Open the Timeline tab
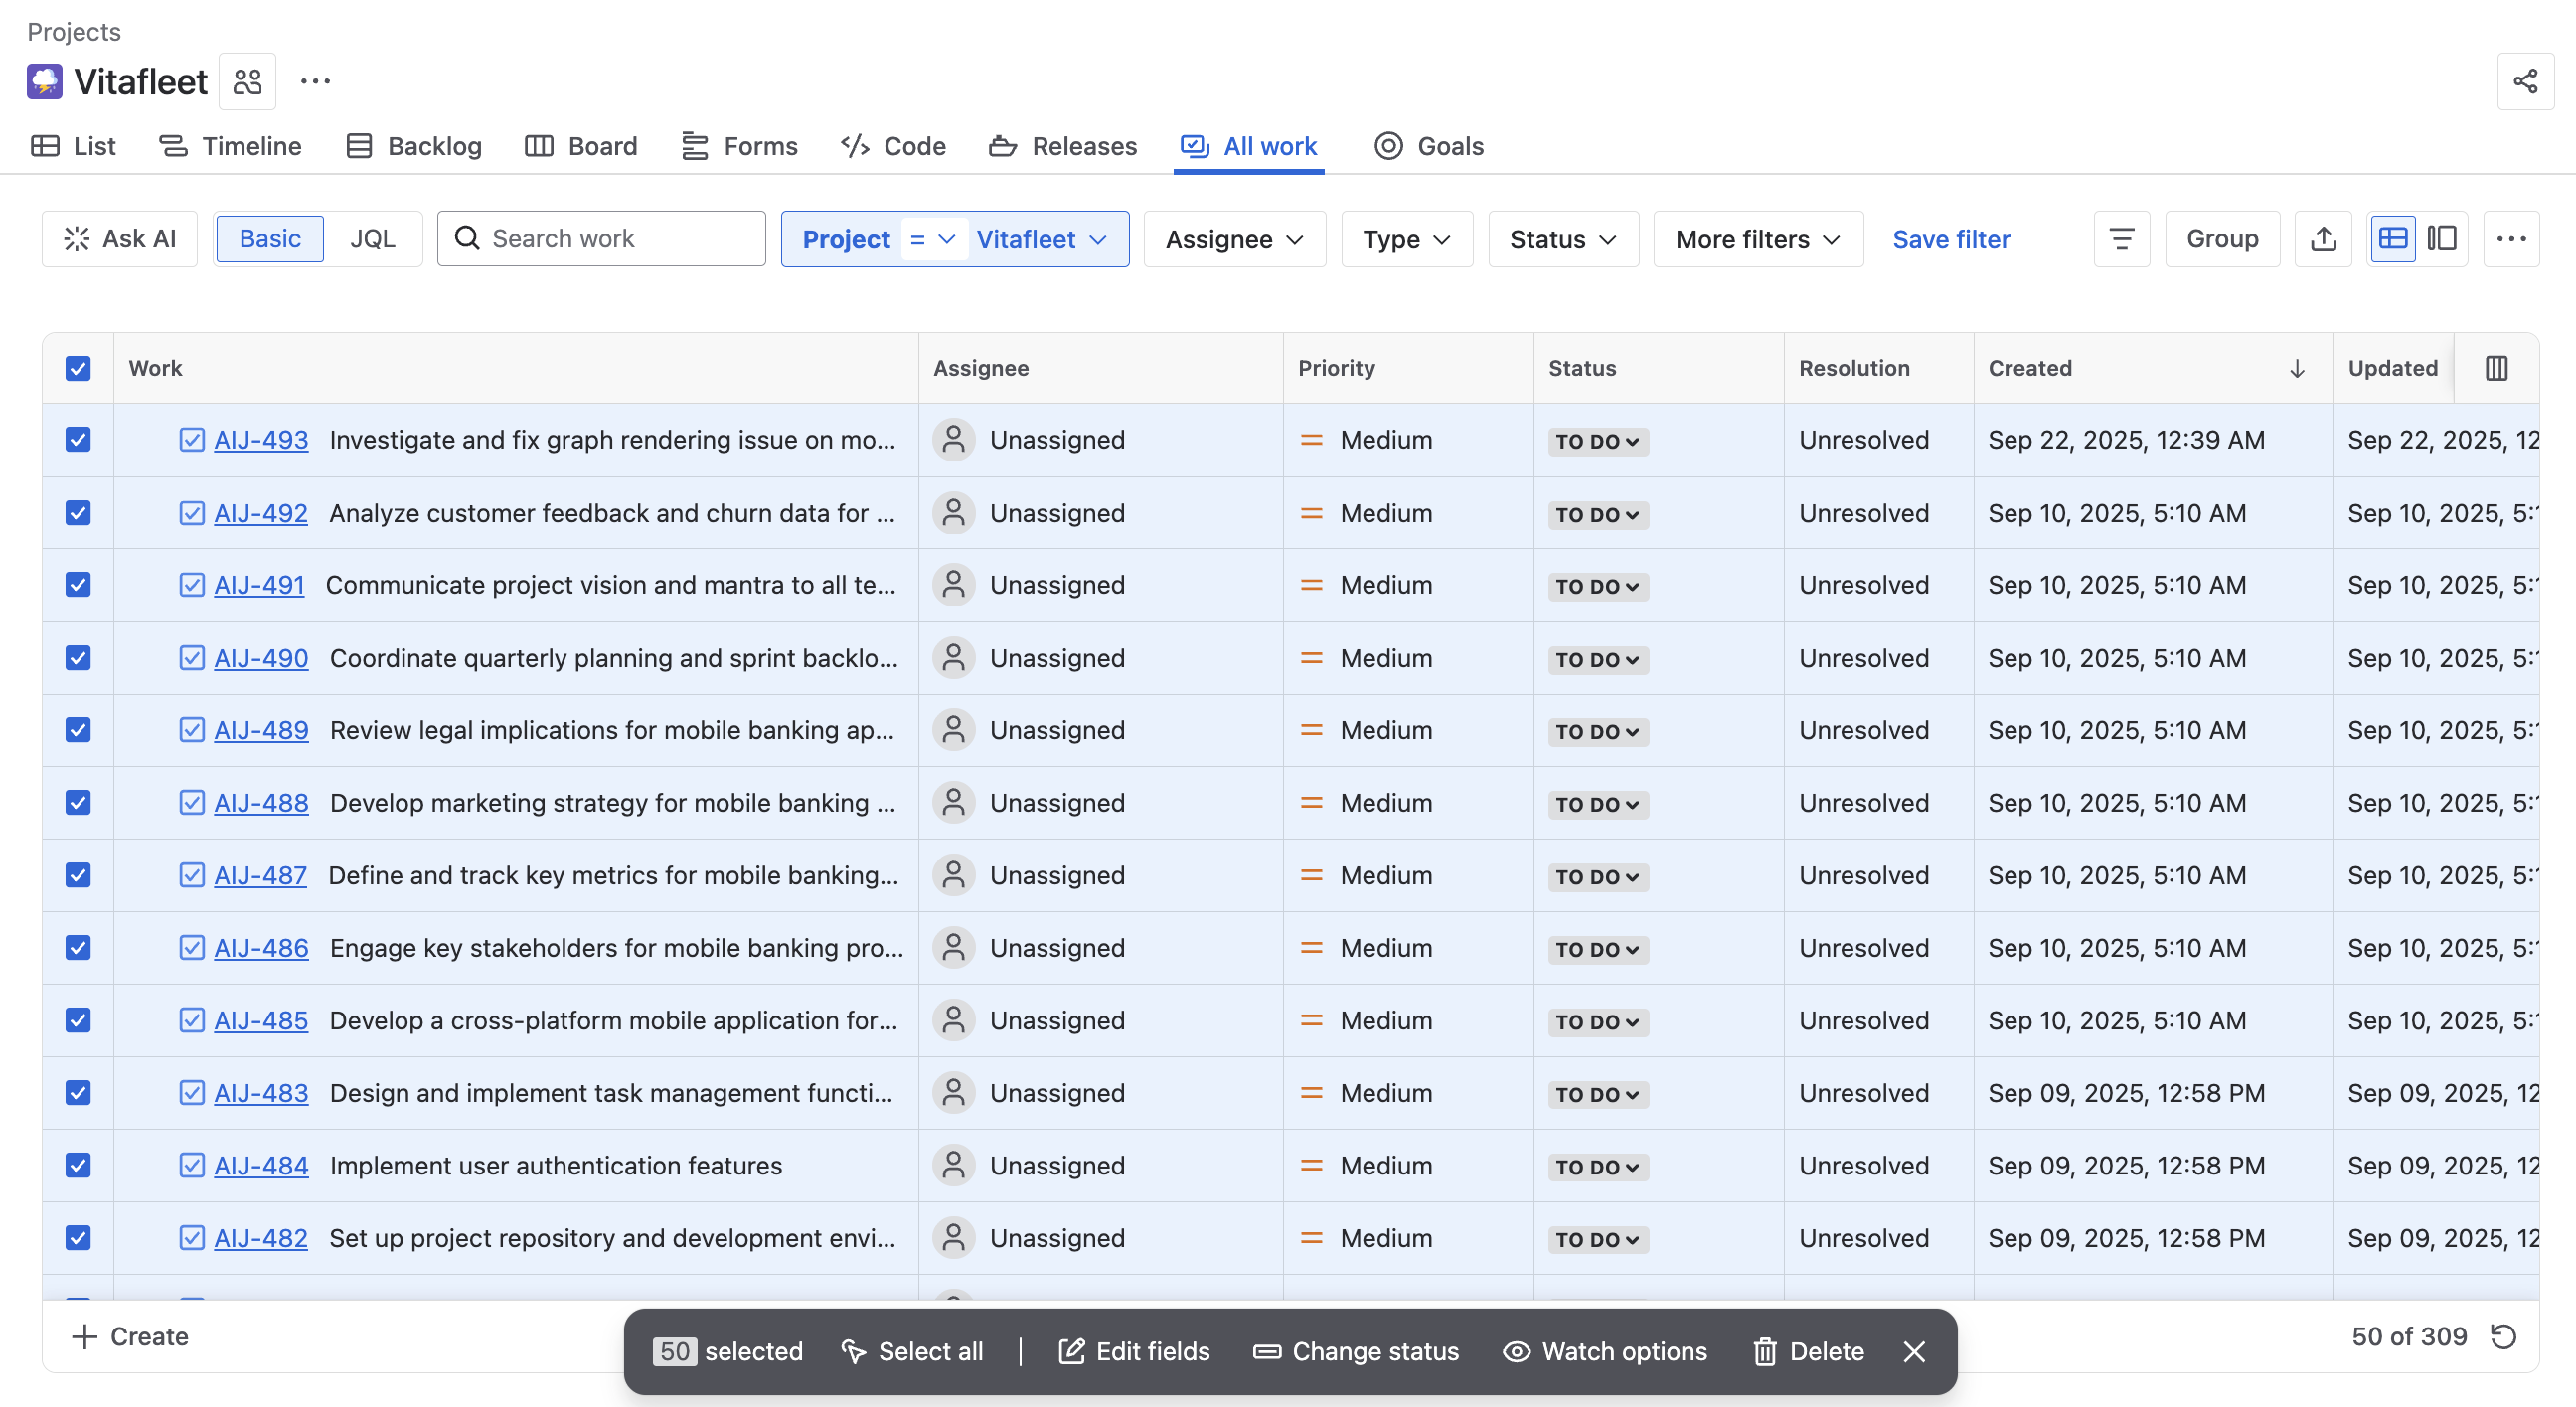 click(x=230, y=146)
